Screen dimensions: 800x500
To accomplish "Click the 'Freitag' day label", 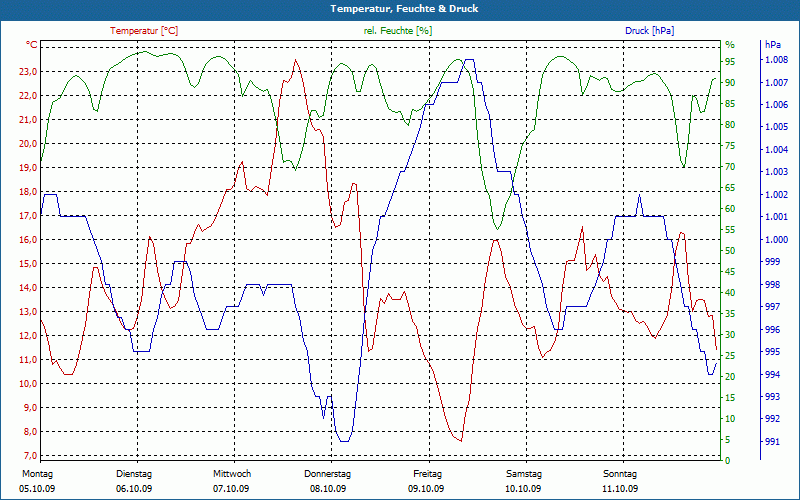I will 428,474.
